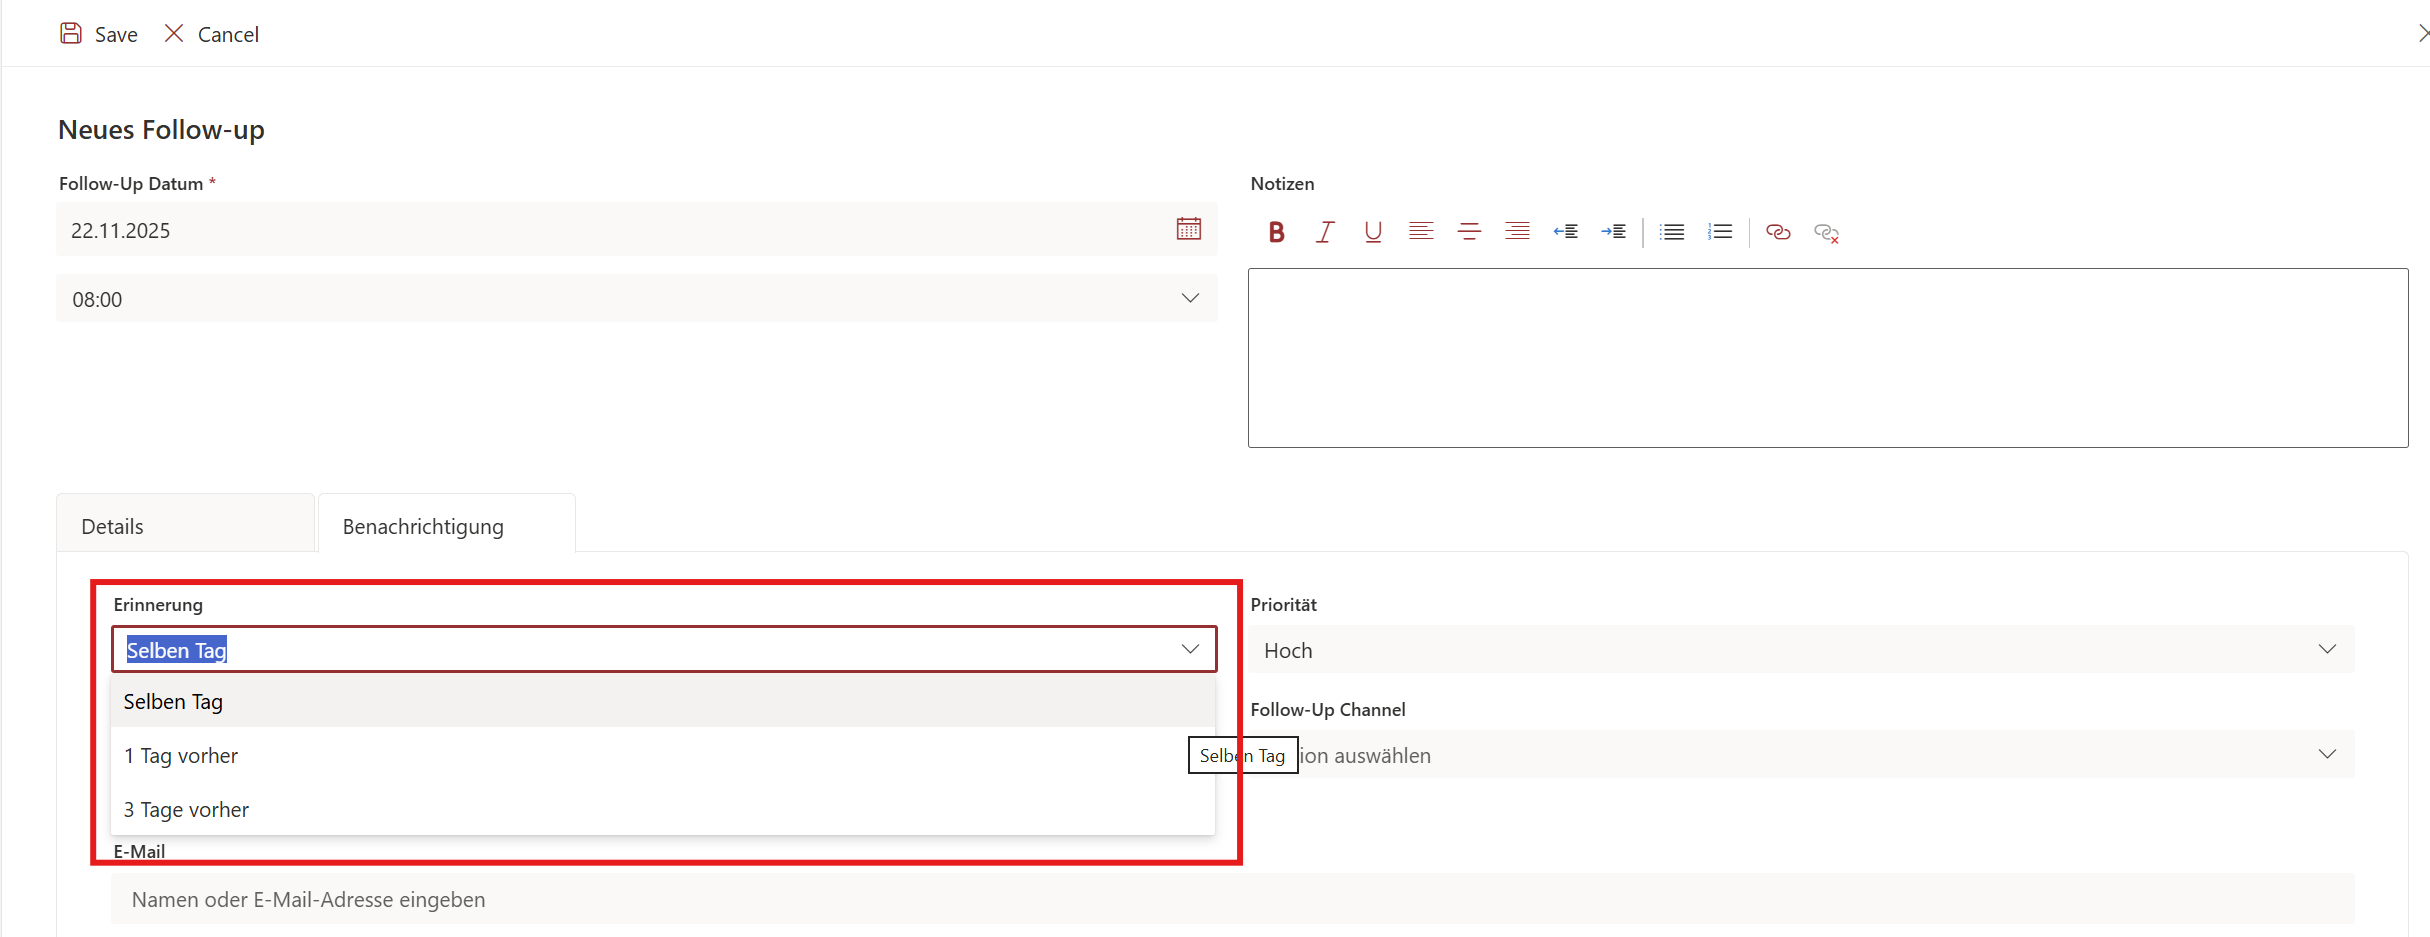Click the Bold formatting icon
This screenshot has height=937, width=2430.
[x=1276, y=232]
